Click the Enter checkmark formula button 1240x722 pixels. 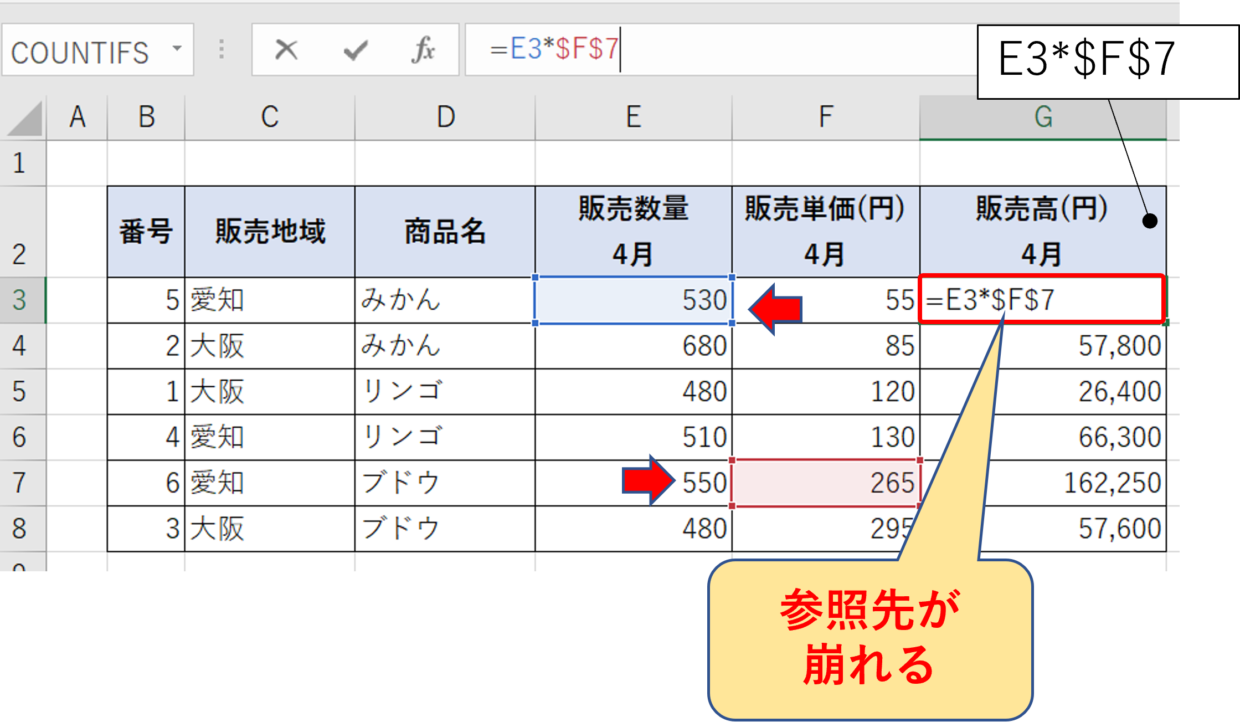(355, 51)
